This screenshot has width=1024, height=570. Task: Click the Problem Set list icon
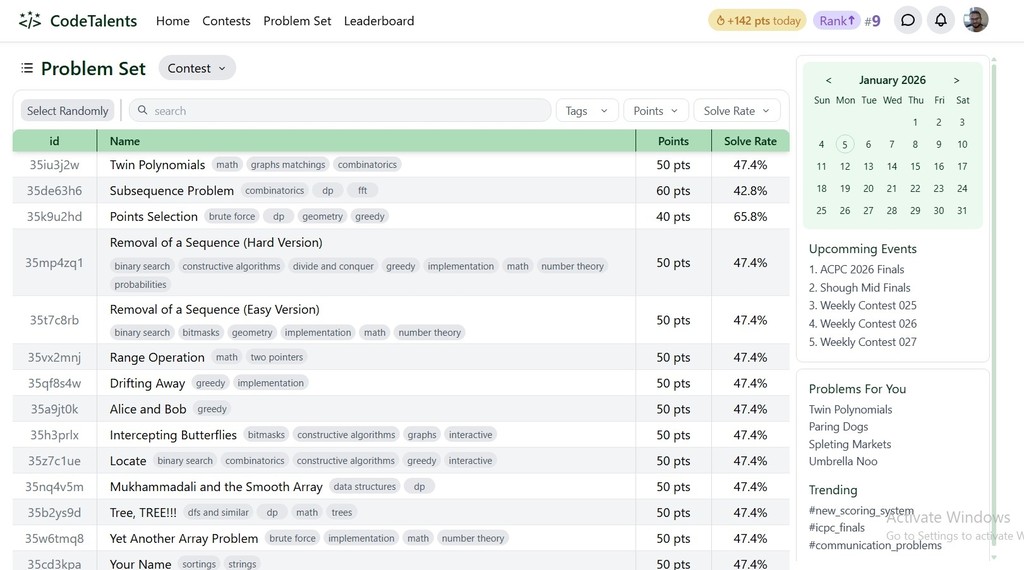tap(27, 68)
